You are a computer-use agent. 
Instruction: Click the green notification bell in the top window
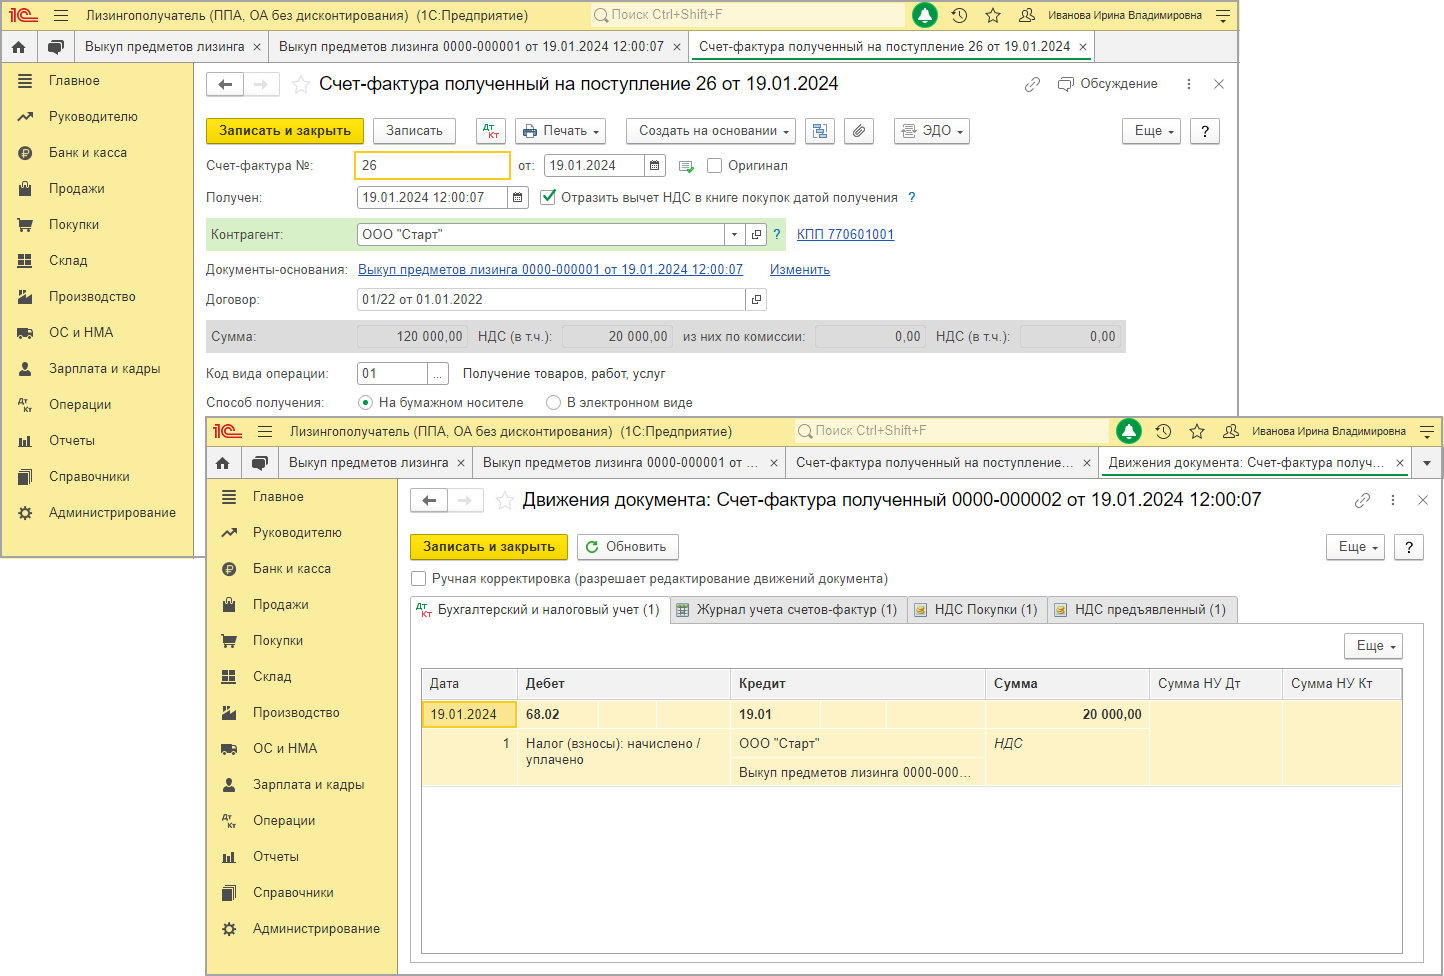point(925,15)
